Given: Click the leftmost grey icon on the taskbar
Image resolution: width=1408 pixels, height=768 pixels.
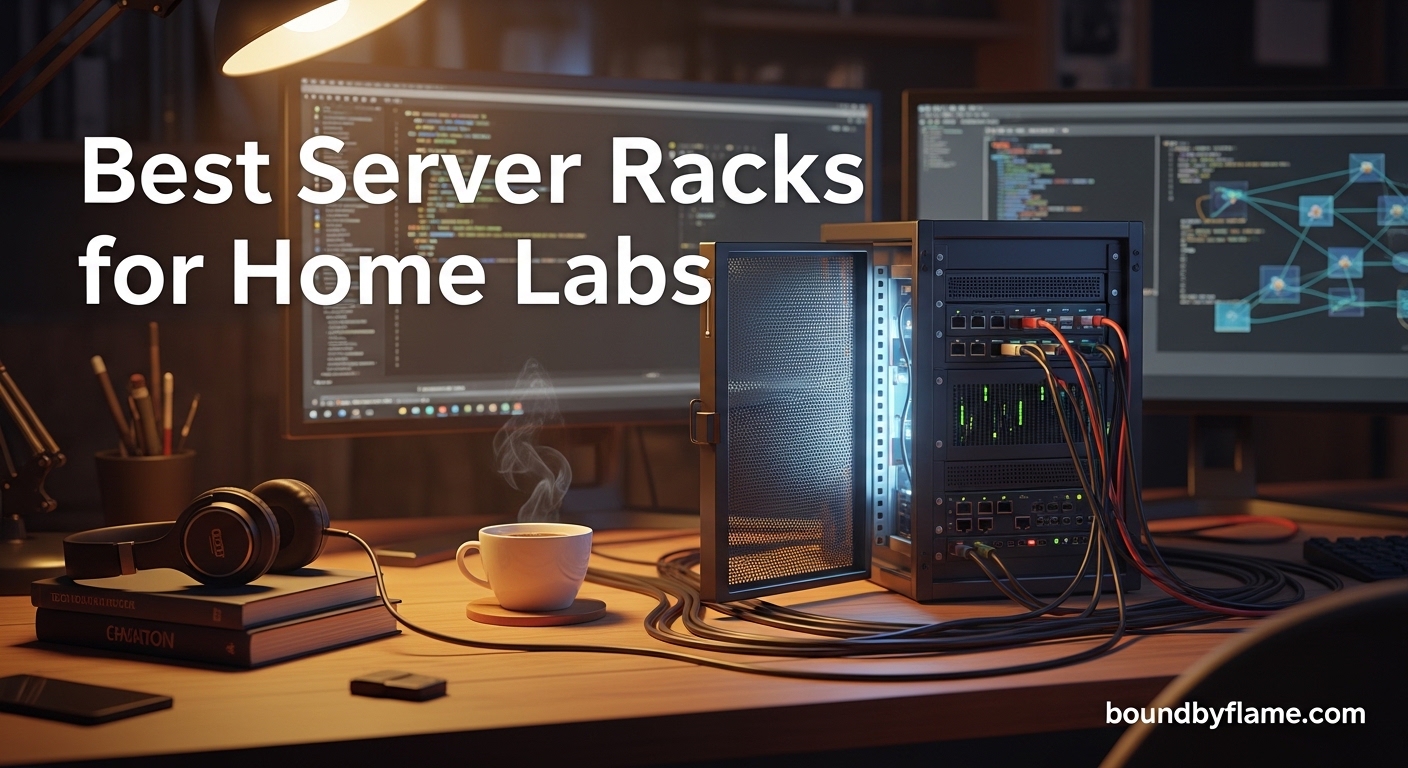Looking at the screenshot, I should coord(314,413).
